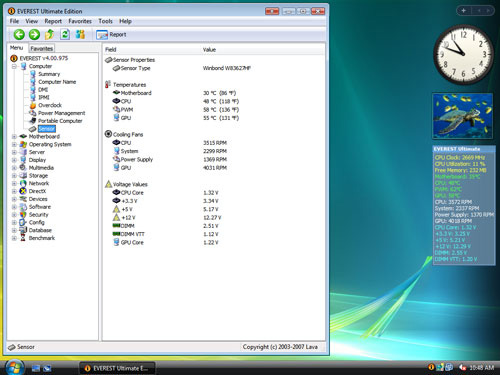The height and width of the screenshot is (375, 500).
Task: Click the GPU Core voltage row
Action: coord(213,243)
